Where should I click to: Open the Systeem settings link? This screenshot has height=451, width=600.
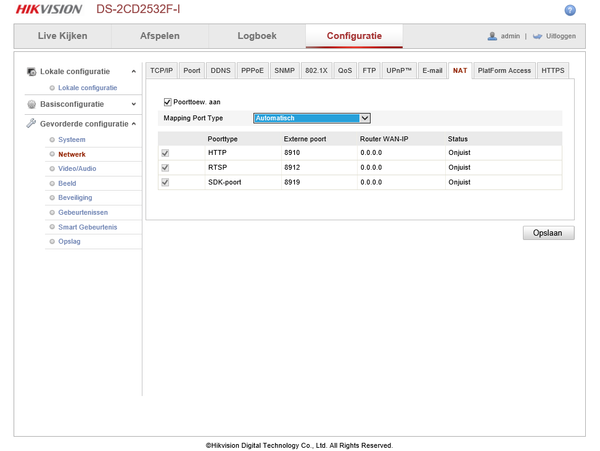[x=72, y=140]
